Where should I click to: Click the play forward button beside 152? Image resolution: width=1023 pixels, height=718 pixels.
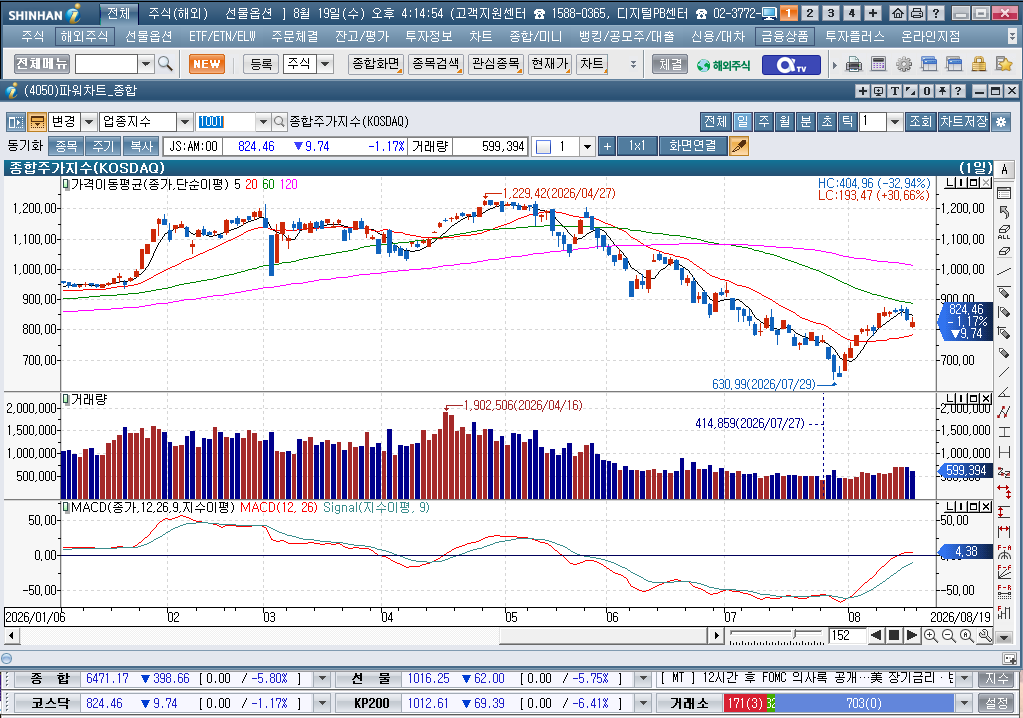click(x=912, y=635)
